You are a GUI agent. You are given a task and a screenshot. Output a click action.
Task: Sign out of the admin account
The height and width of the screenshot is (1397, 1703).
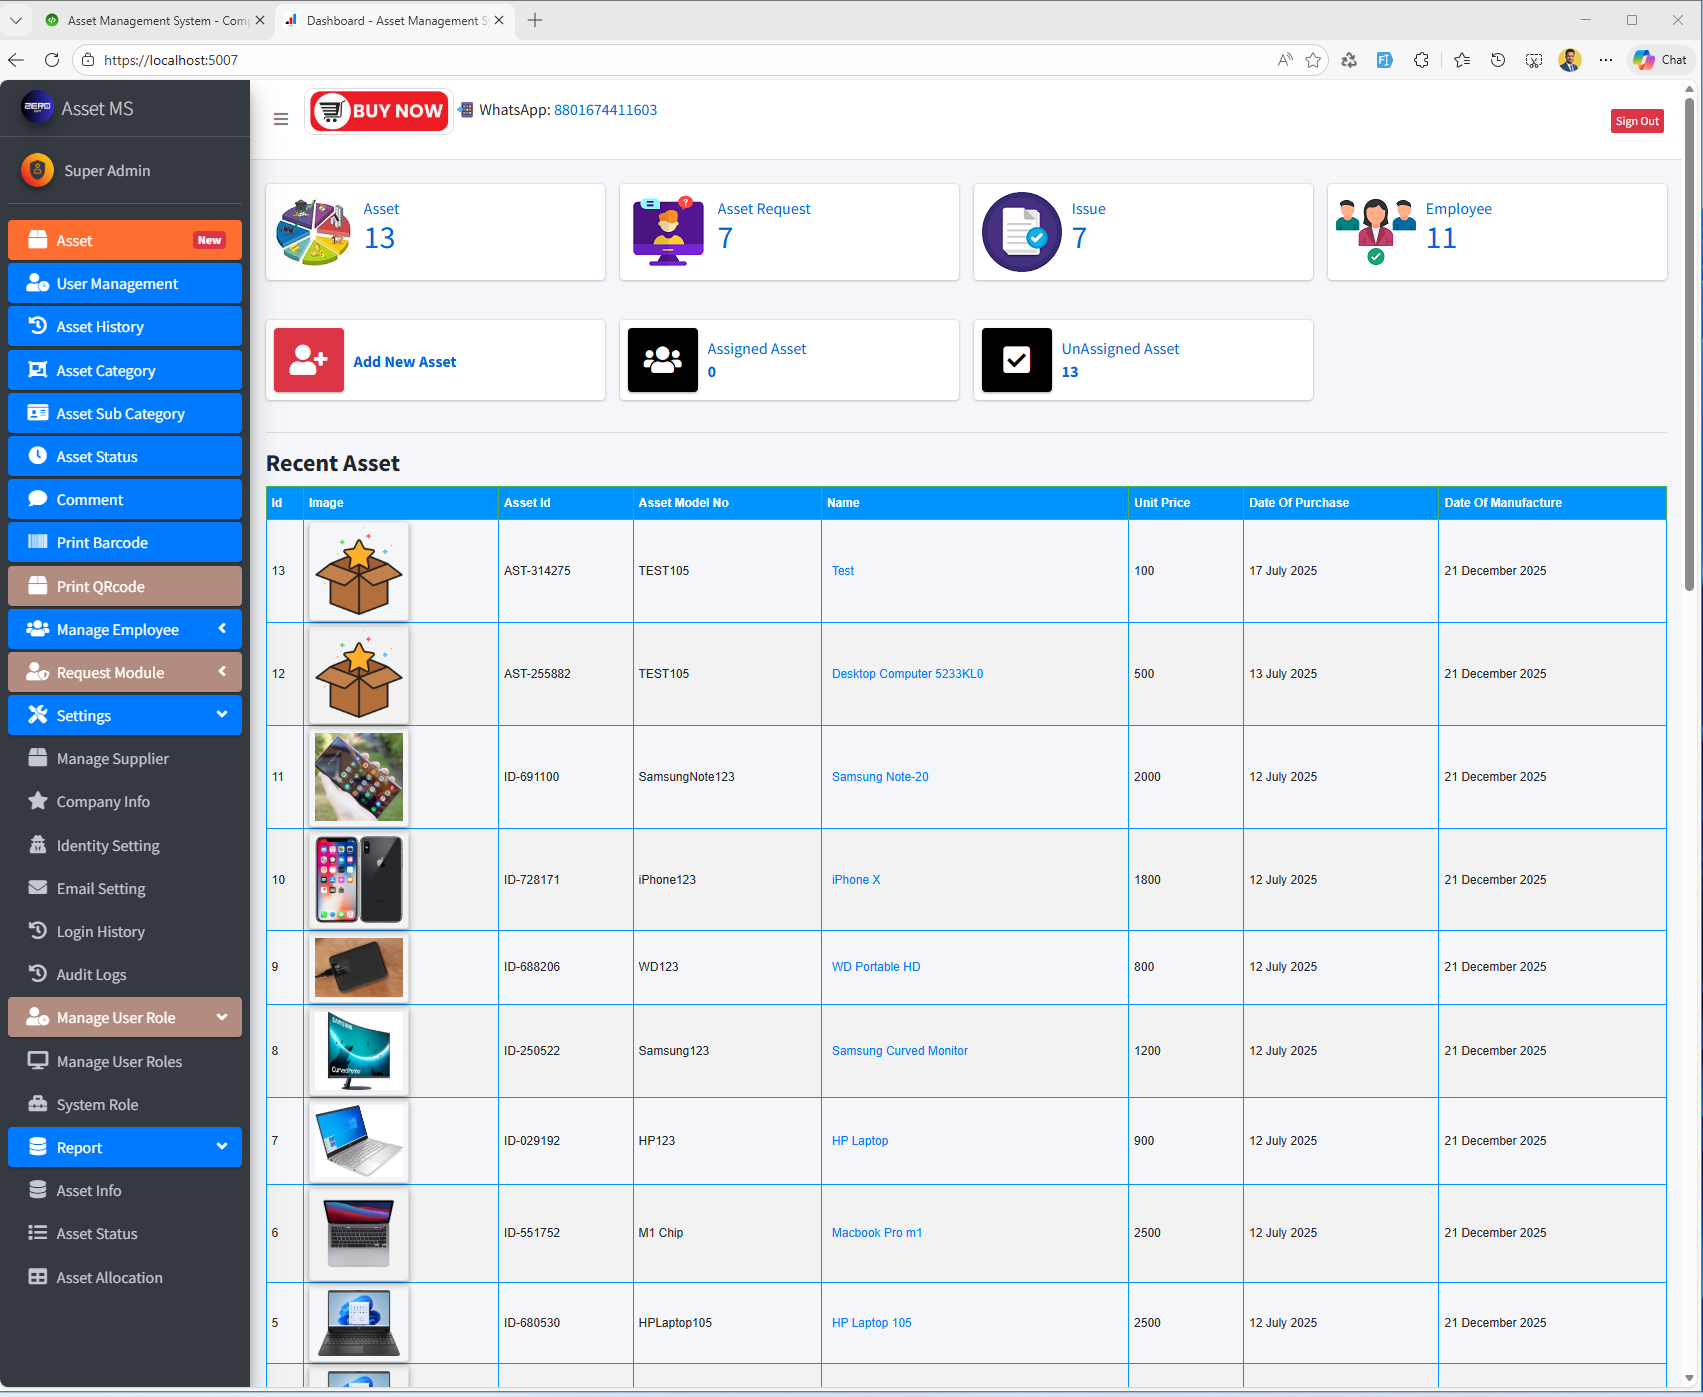[x=1636, y=120]
